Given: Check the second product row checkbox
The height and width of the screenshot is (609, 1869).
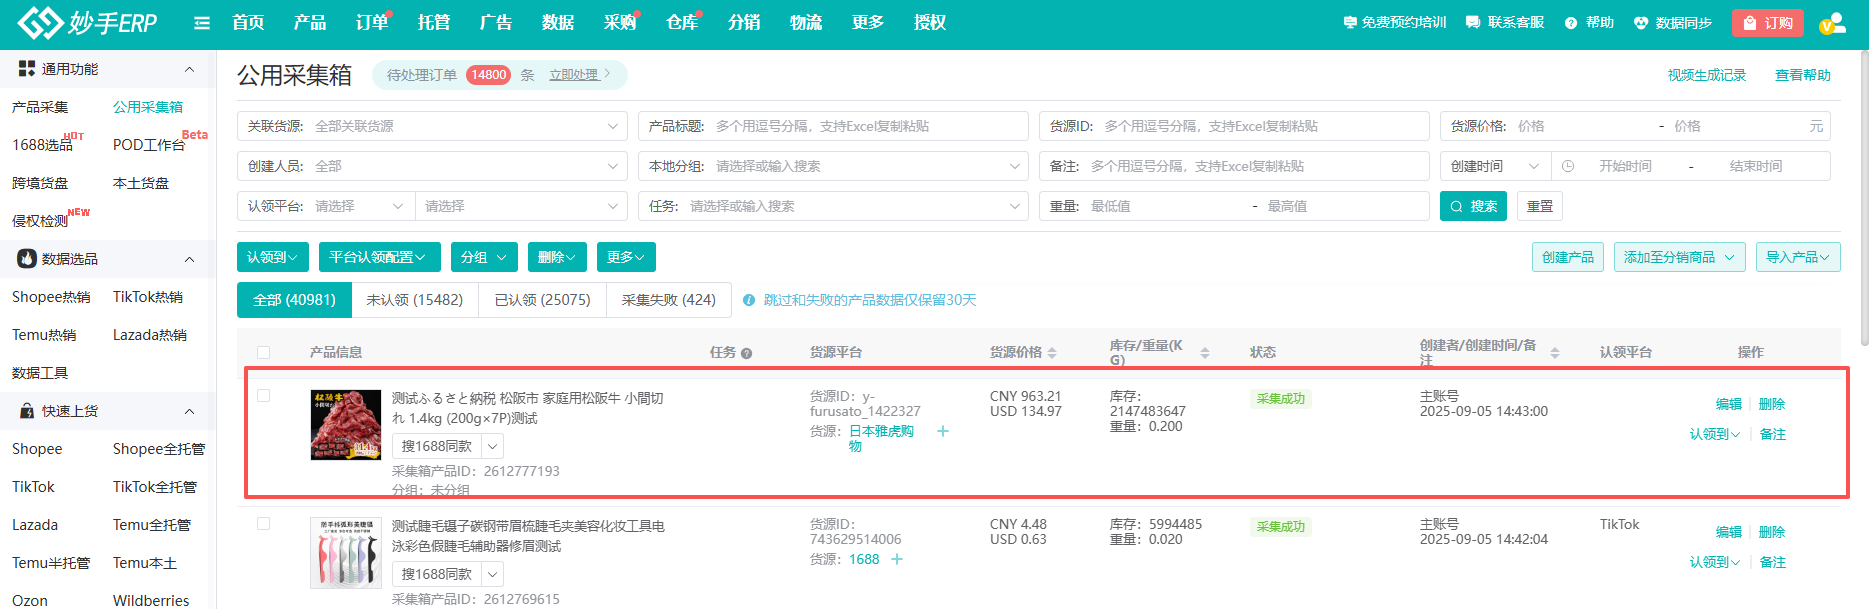Looking at the screenshot, I should tap(264, 524).
